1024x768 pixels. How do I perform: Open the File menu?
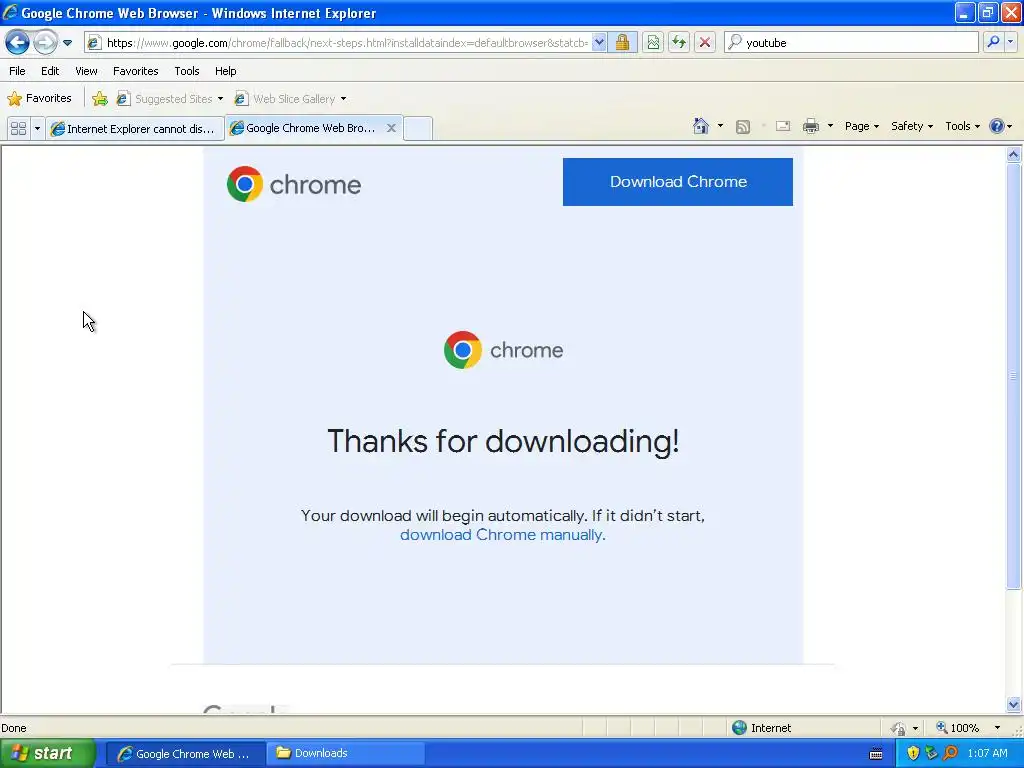(18, 71)
